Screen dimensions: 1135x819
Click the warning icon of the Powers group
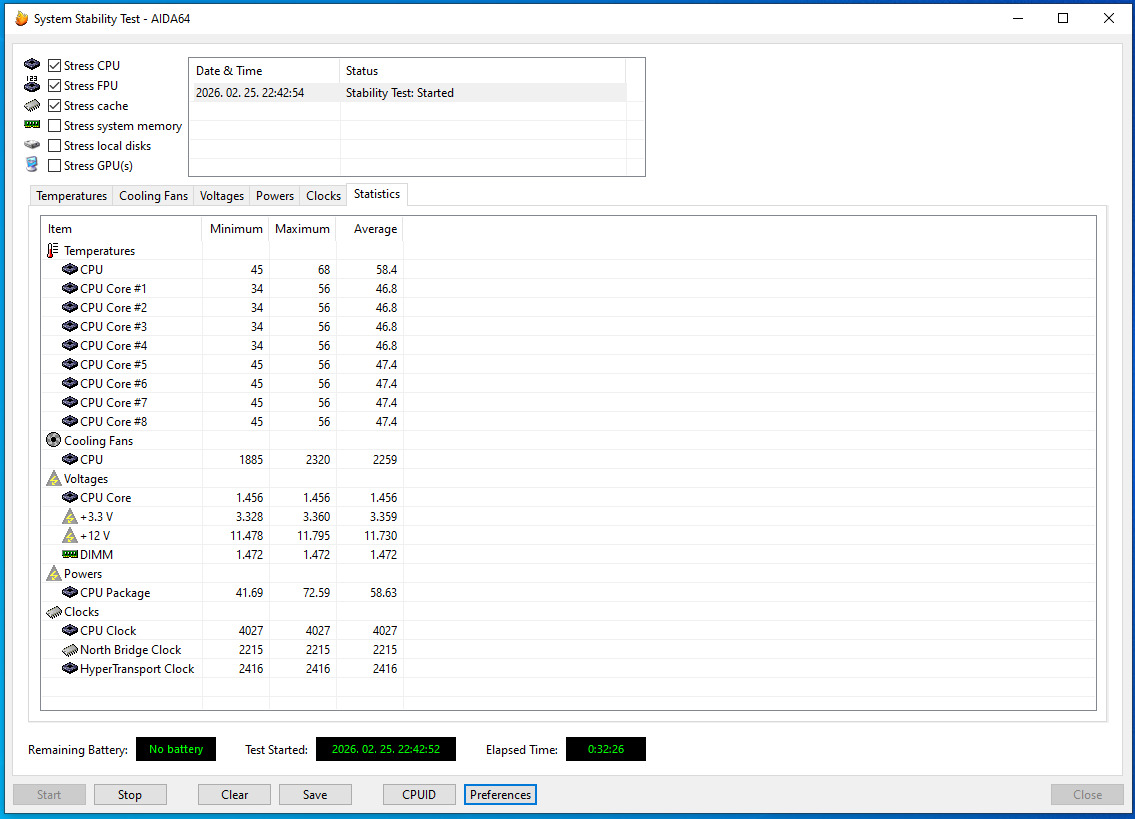54,574
